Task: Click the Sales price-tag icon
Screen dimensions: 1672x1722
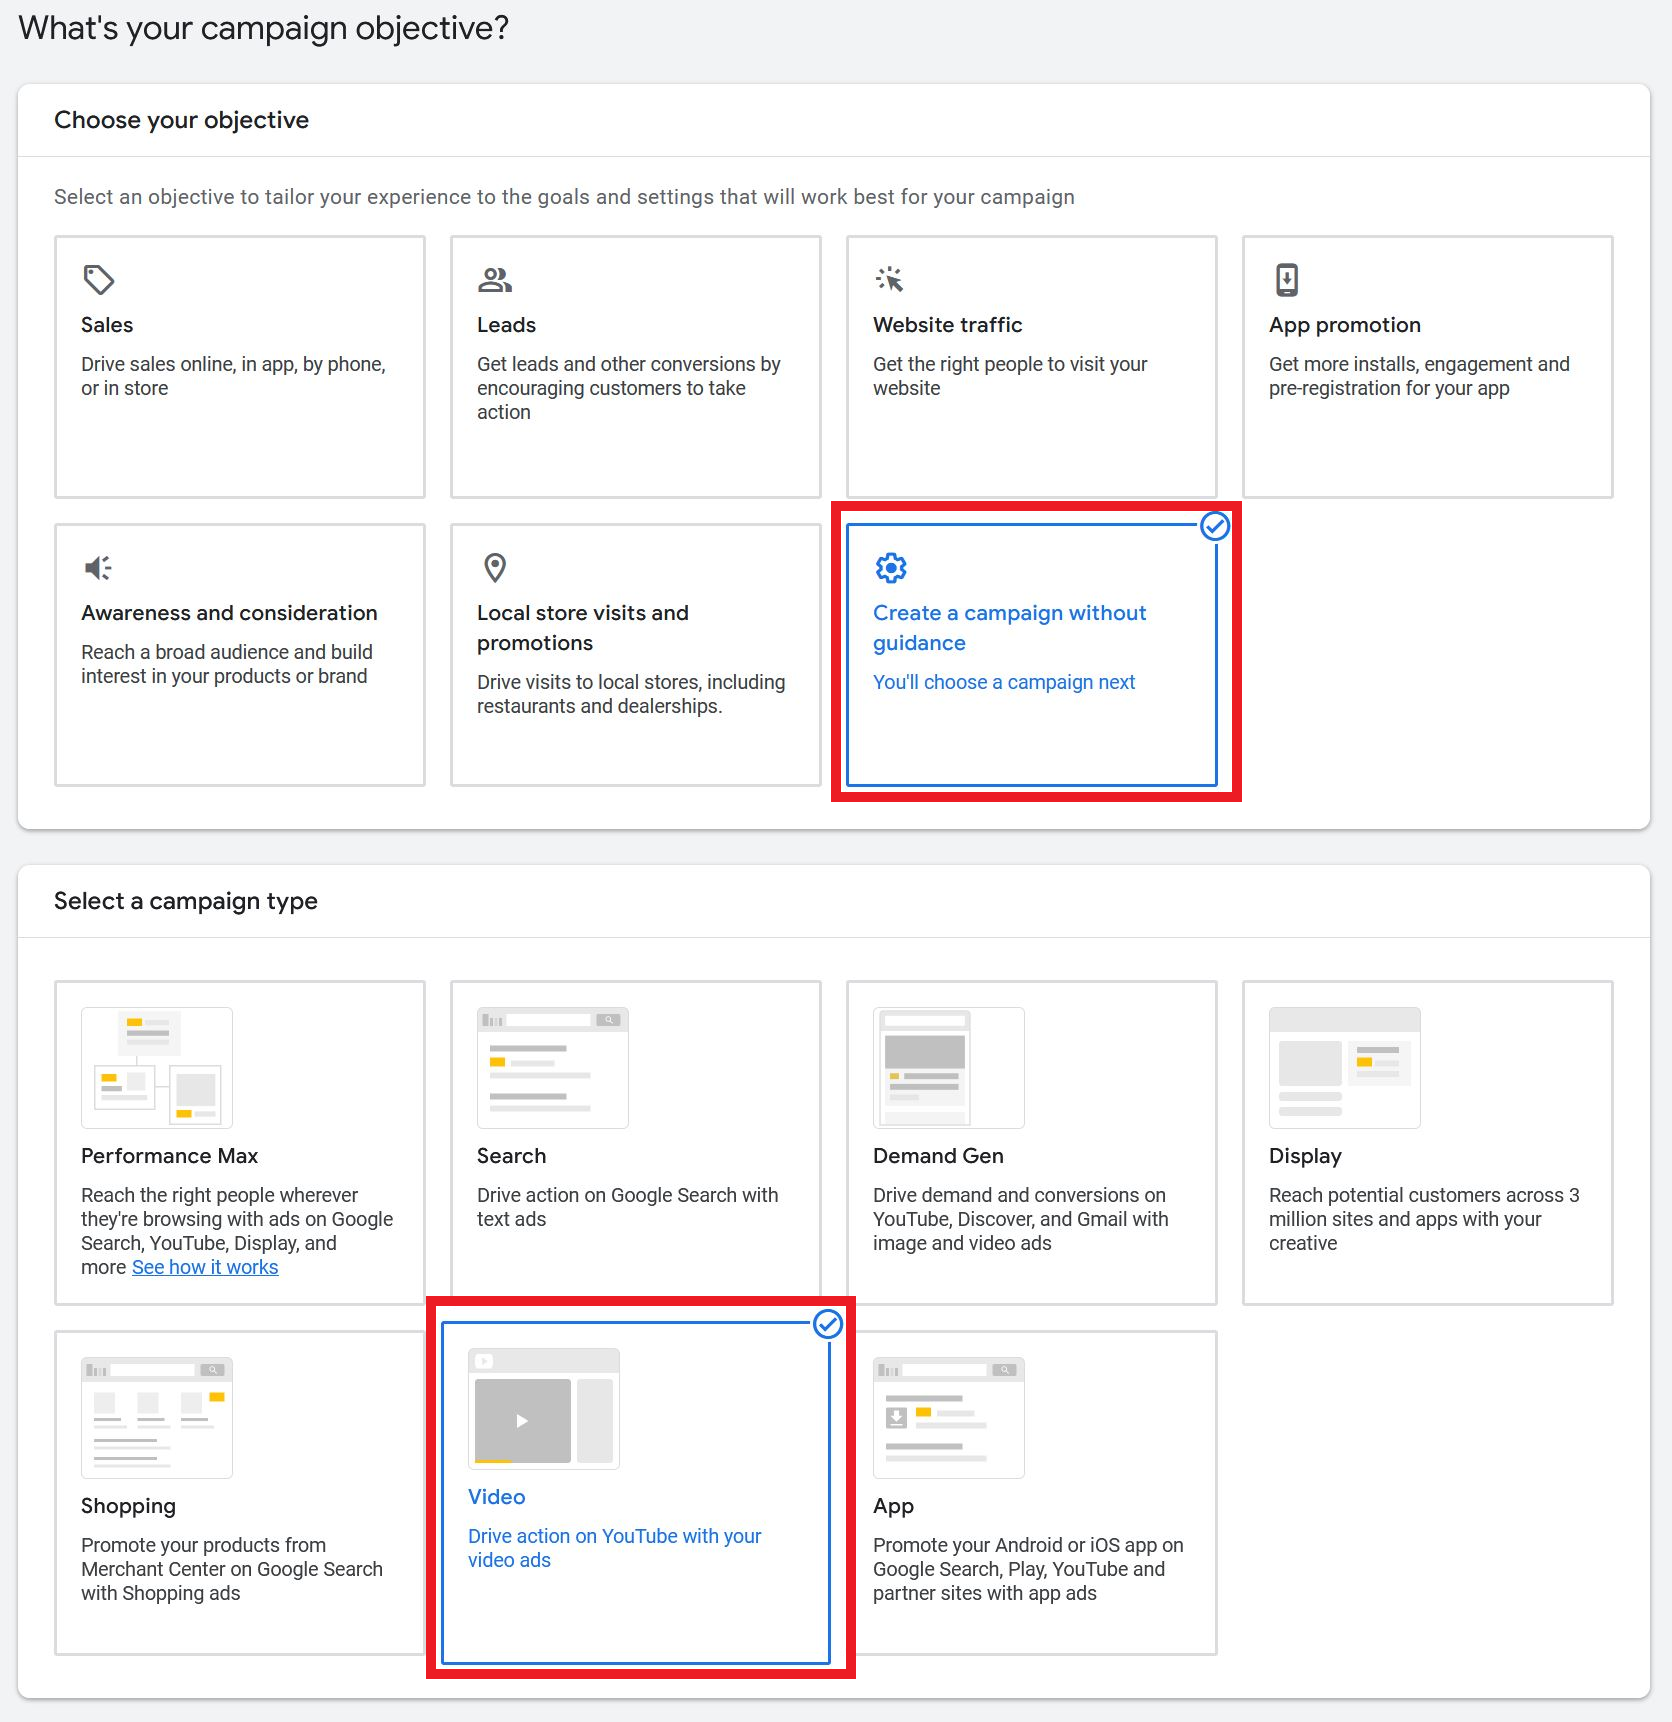Action: pos(96,280)
